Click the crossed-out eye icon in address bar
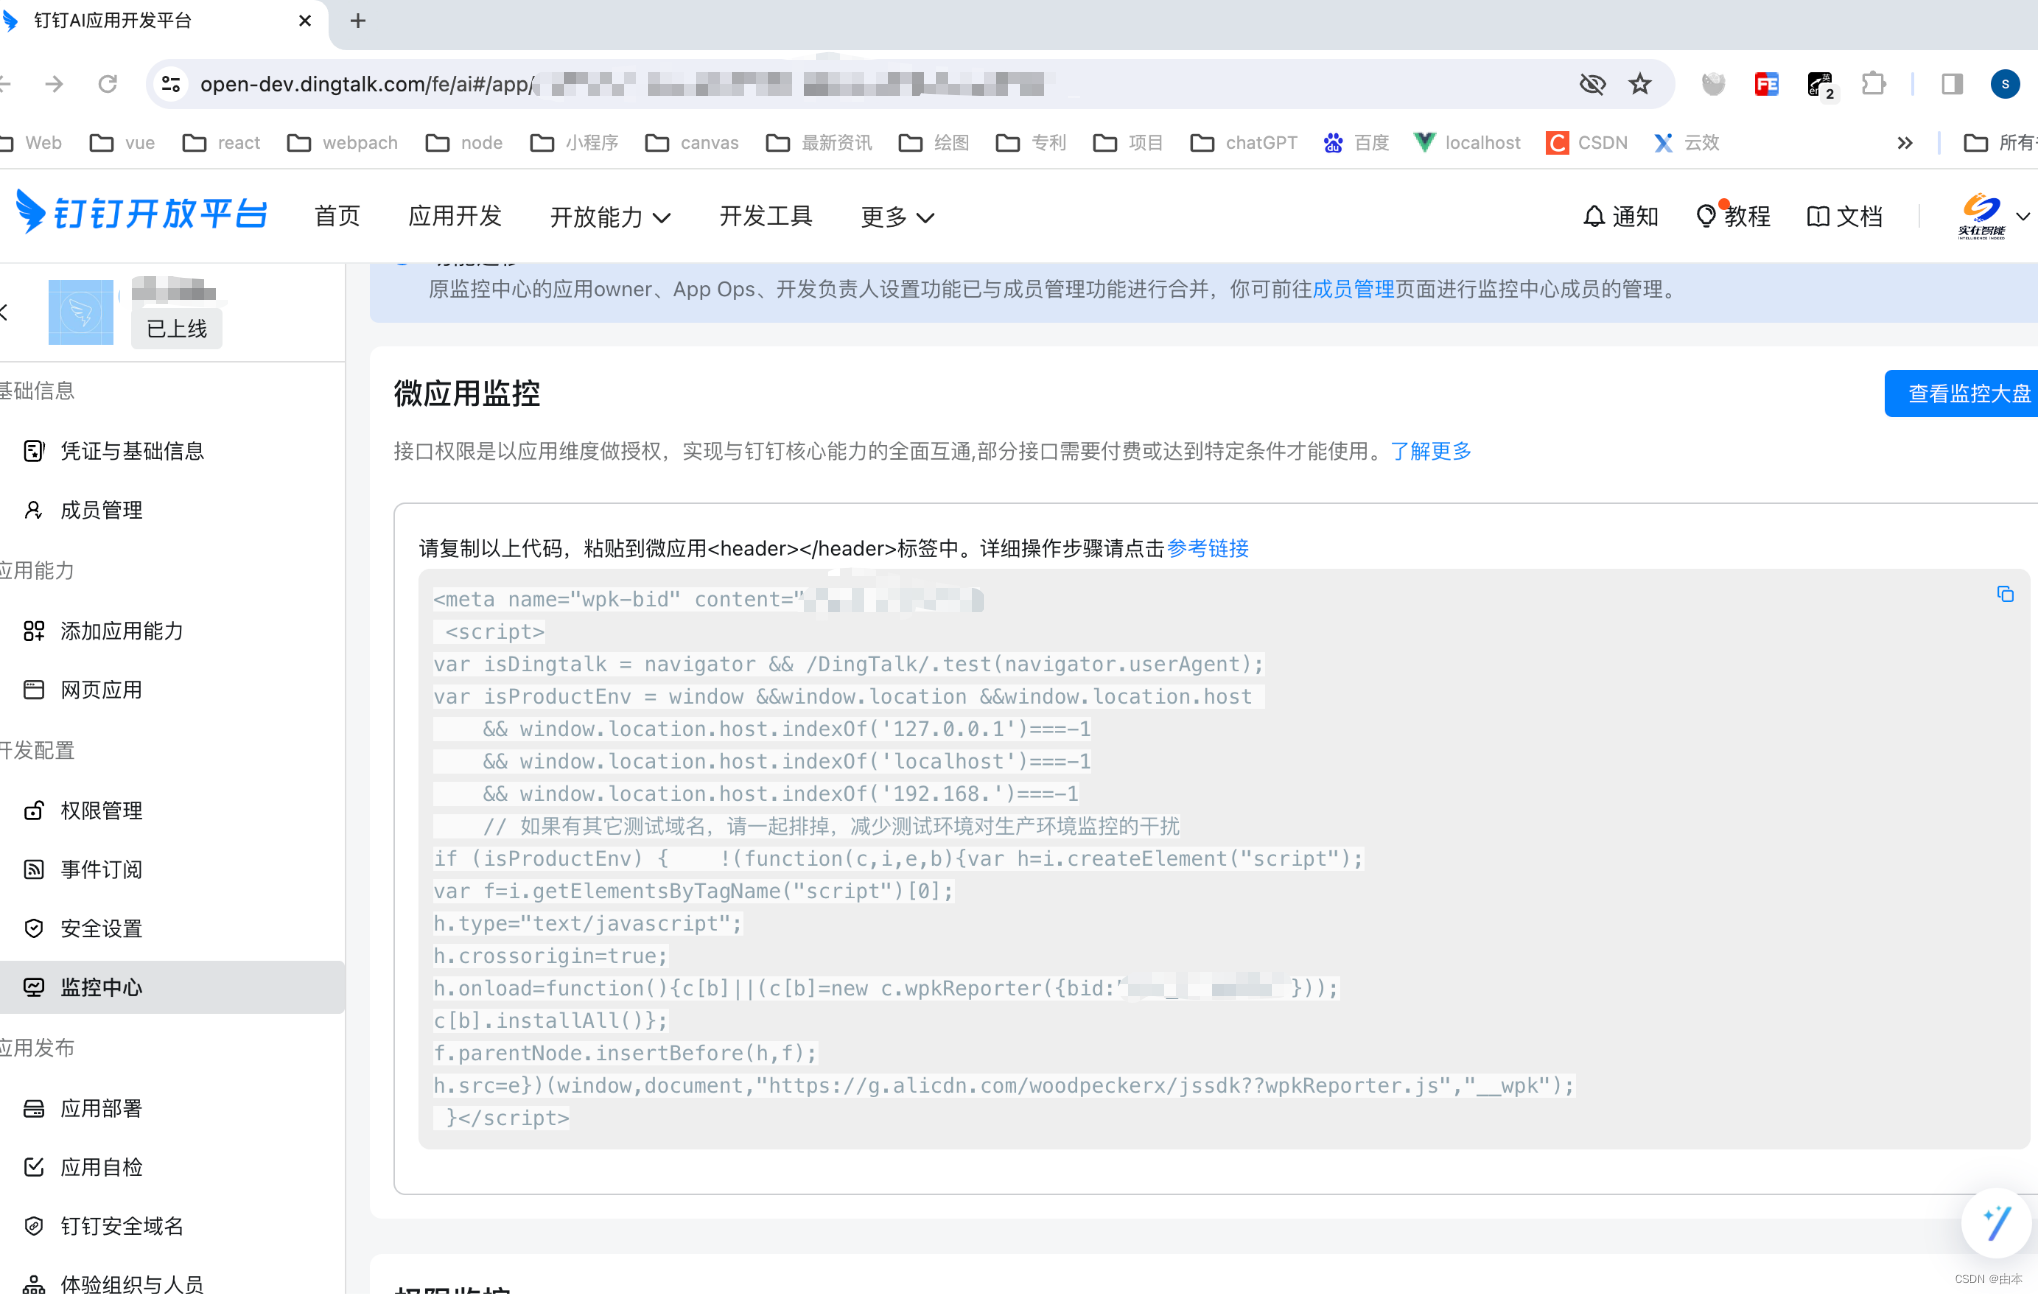Image resolution: width=2038 pixels, height=1294 pixels. click(1592, 84)
